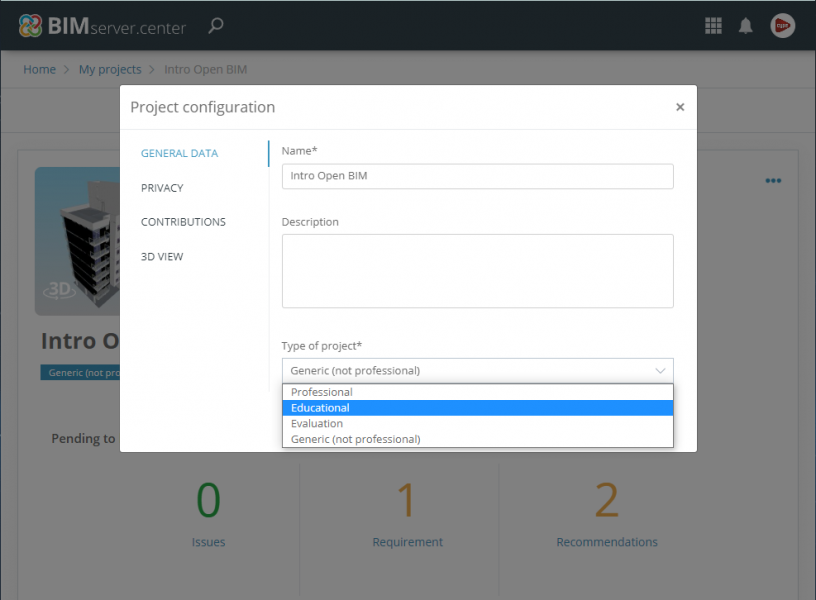Open search with the magnifier icon

pos(215,26)
